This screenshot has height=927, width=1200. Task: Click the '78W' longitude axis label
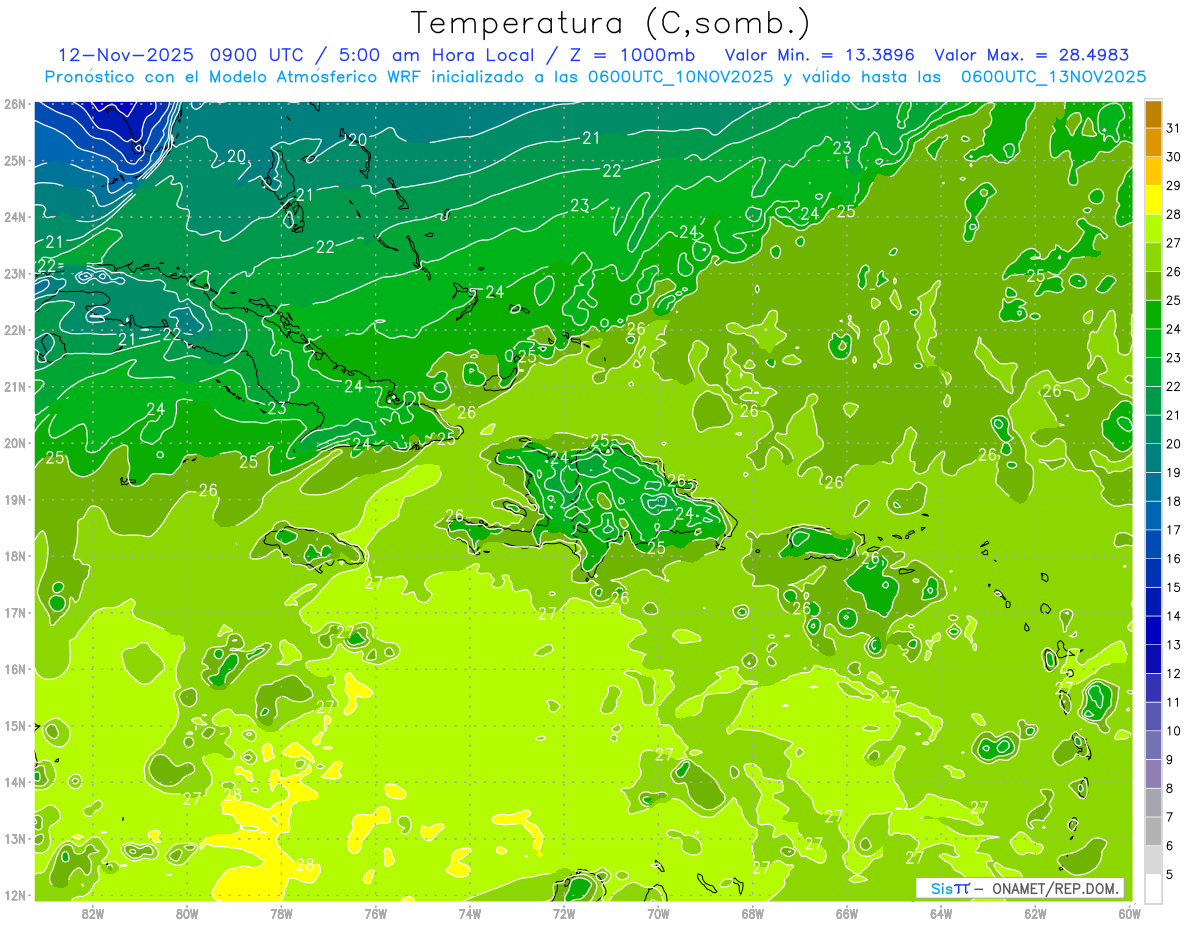click(281, 913)
